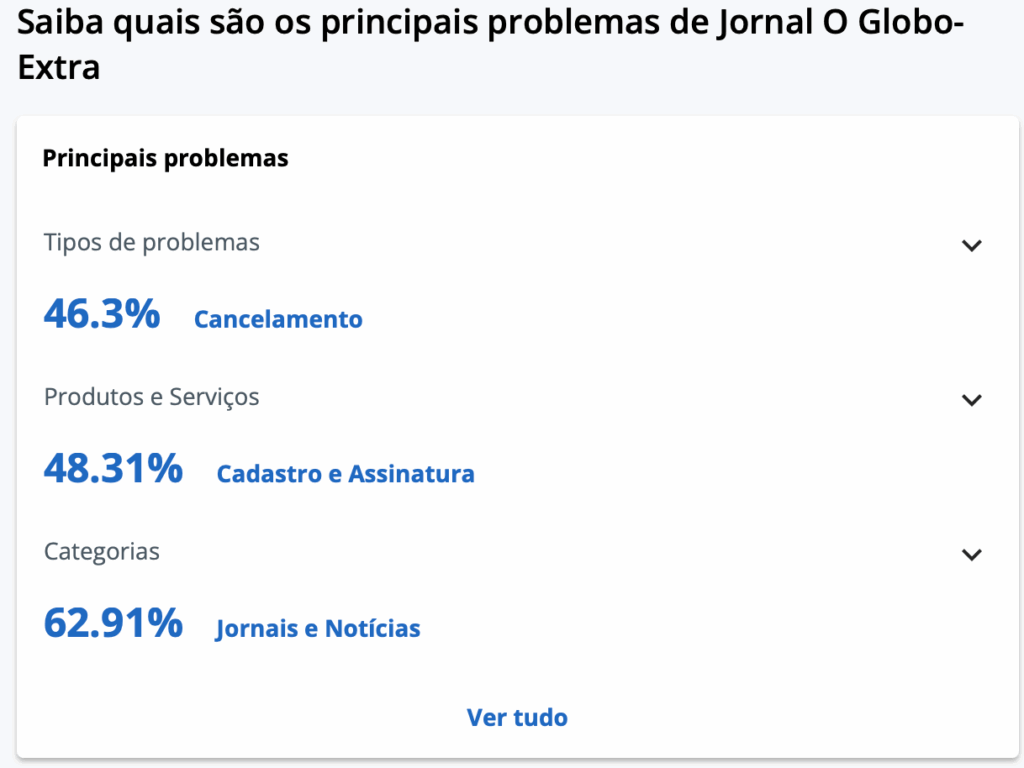Click the 46.3% percentage figure

click(x=102, y=314)
